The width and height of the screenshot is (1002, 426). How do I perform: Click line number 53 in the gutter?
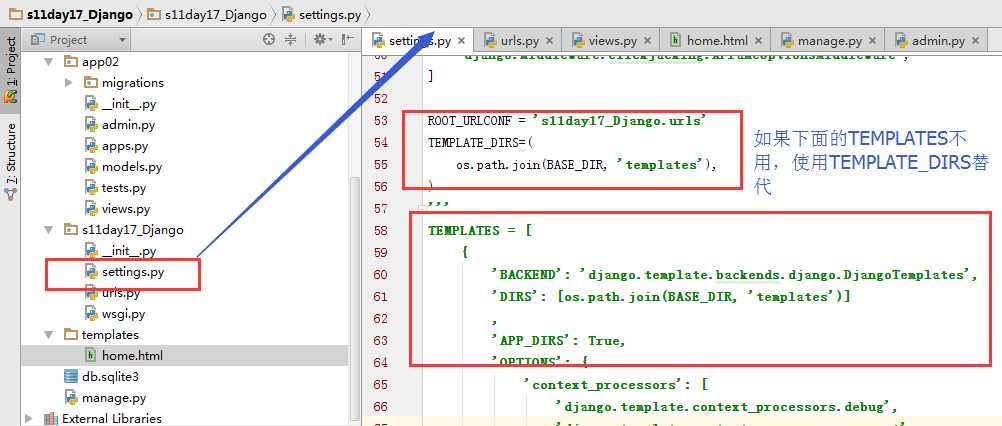click(381, 121)
